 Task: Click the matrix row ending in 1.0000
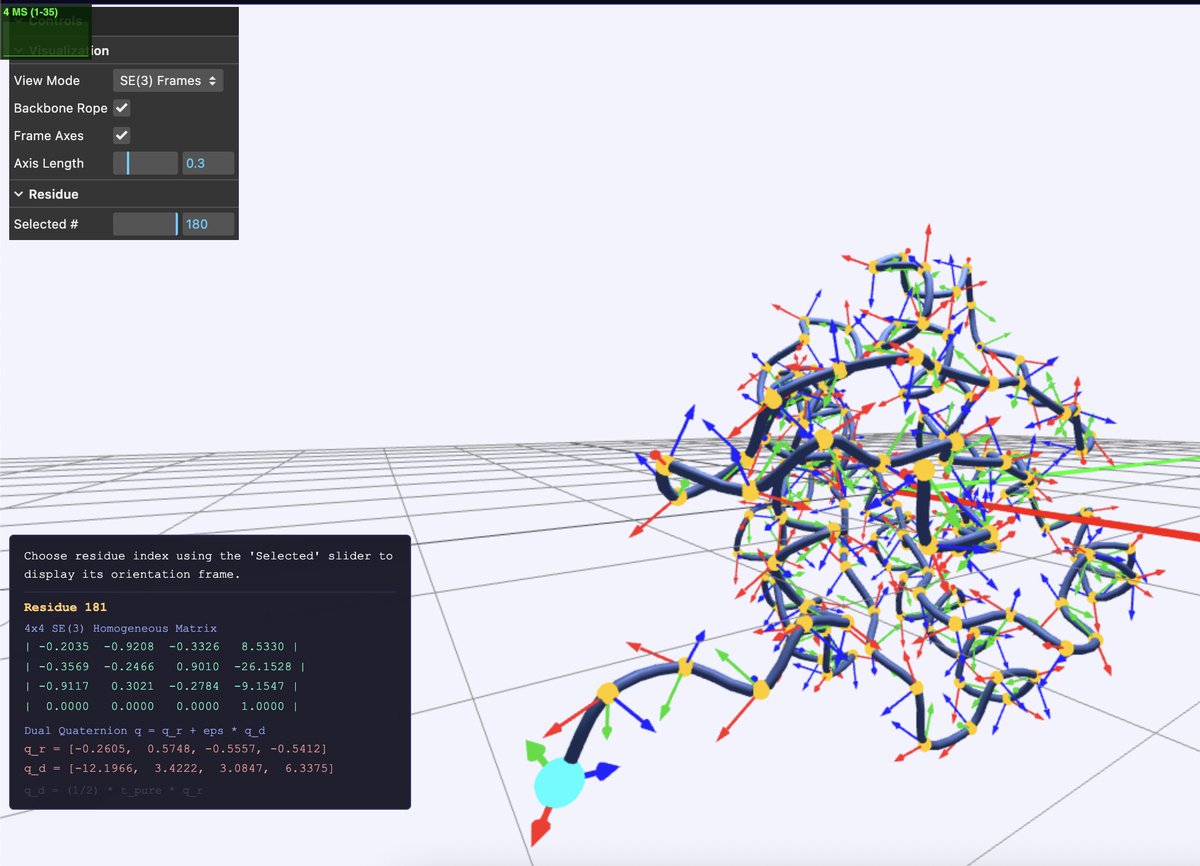(161, 706)
